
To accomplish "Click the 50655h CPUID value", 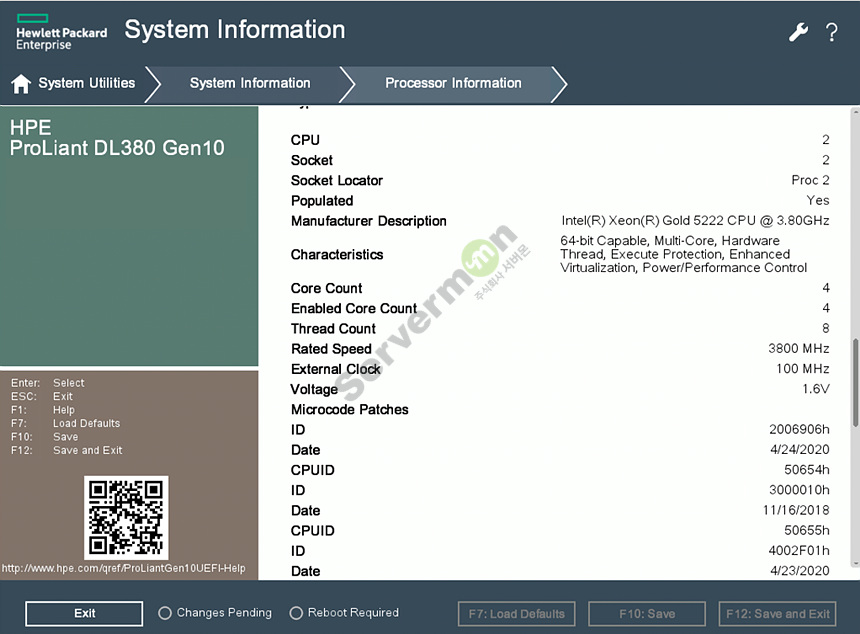I will click(x=807, y=530).
